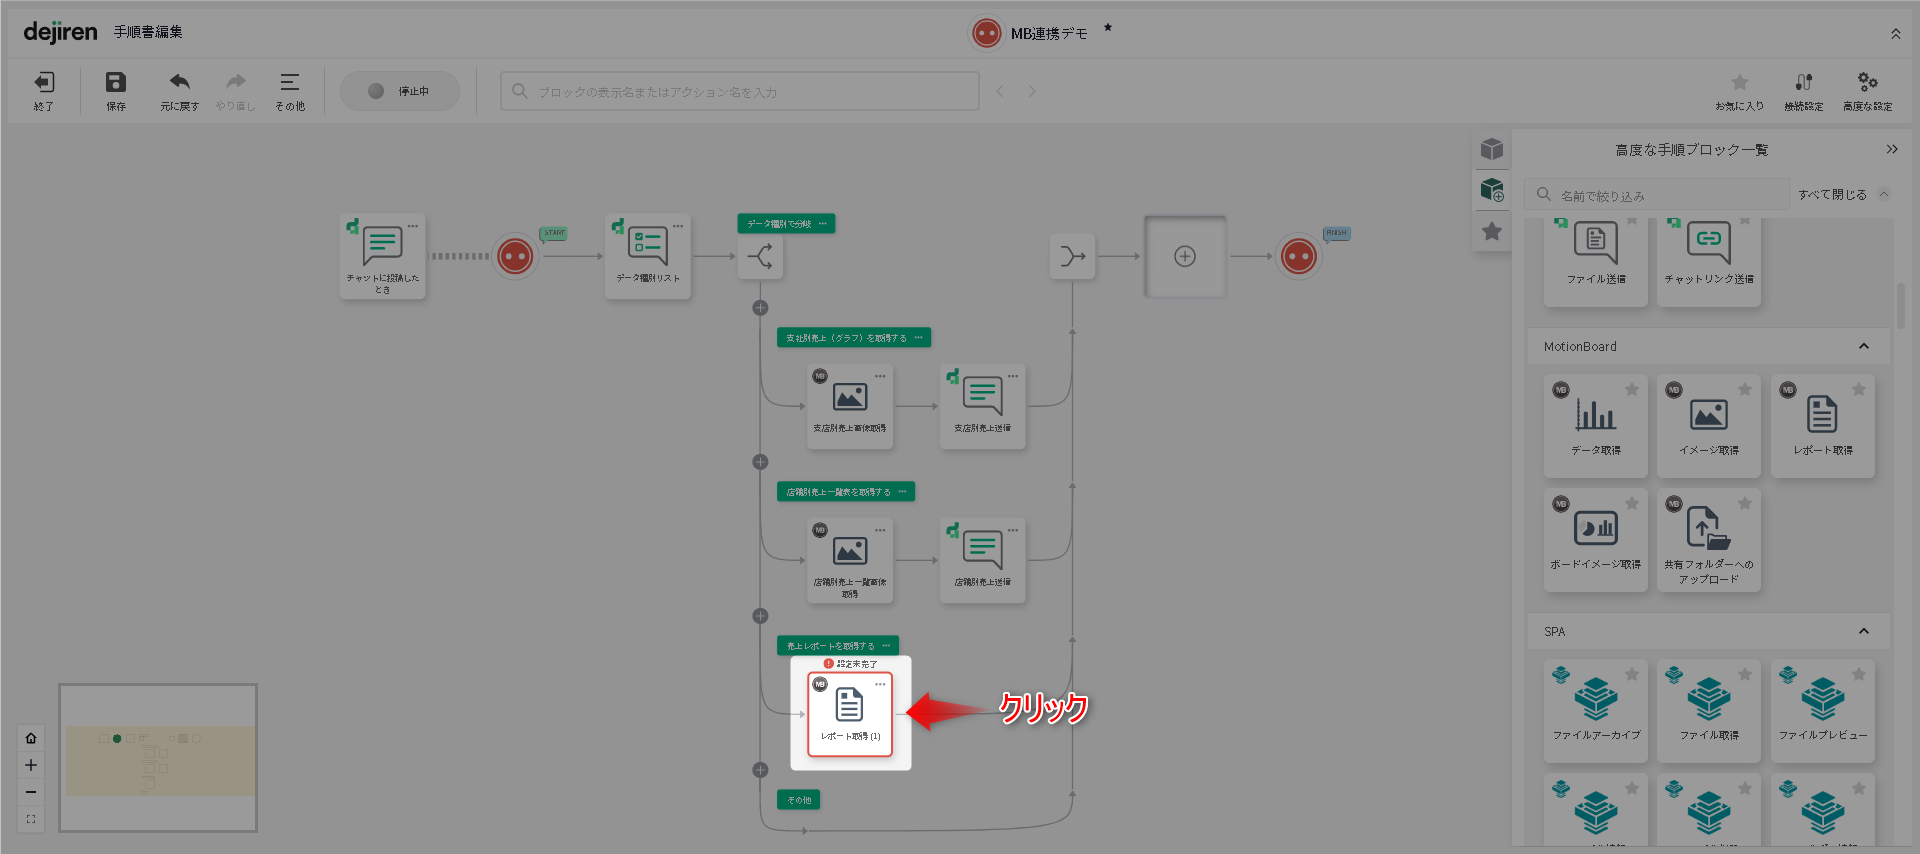
Task: Select the 店舗別売上送信 block
Action: (x=983, y=560)
